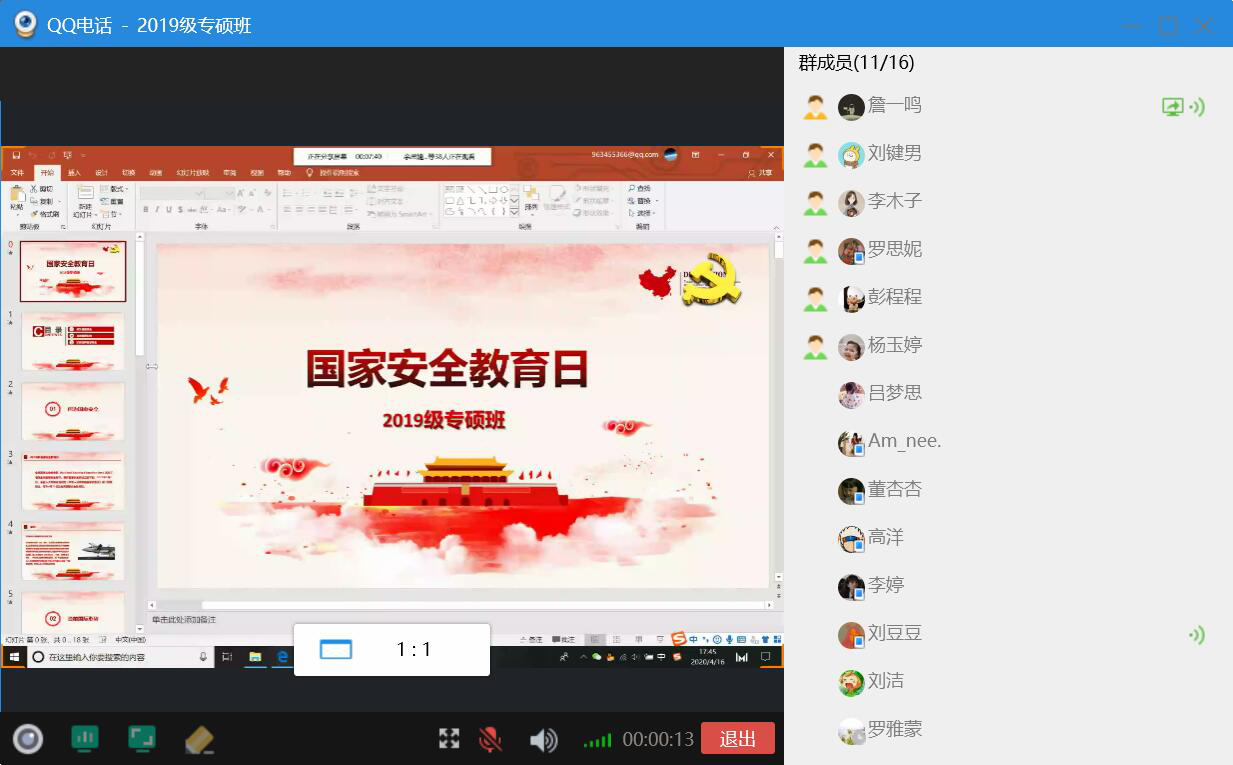Open 李木子's avatar in member list
Viewport: 1233px width, 765px height.
[851, 203]
